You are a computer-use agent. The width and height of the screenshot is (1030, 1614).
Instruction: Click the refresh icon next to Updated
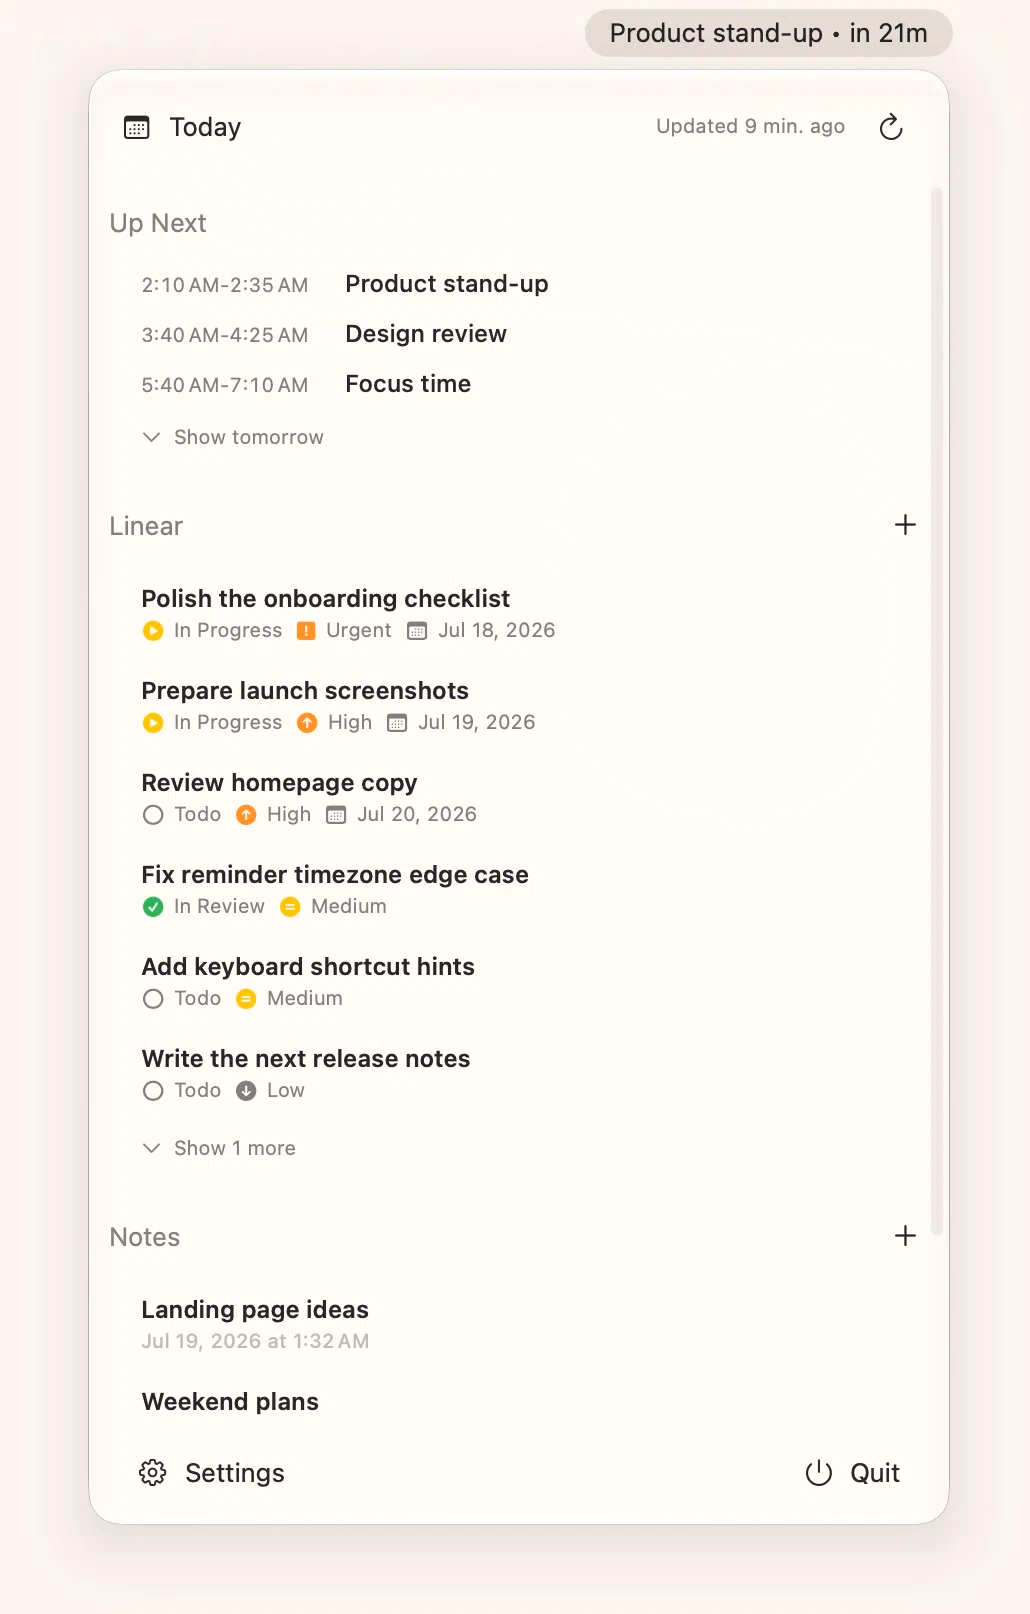[891, 127]
